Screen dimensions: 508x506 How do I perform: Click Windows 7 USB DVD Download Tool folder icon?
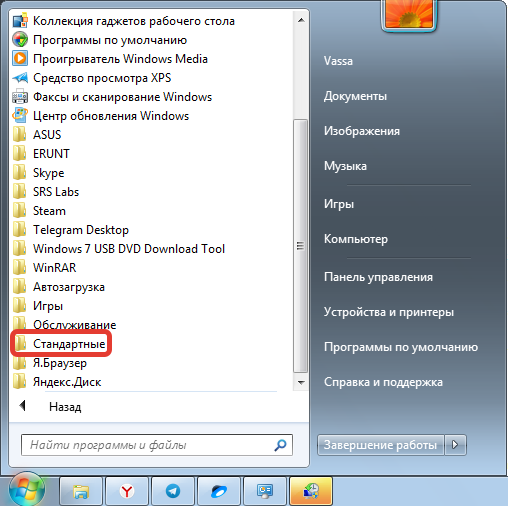20,249
